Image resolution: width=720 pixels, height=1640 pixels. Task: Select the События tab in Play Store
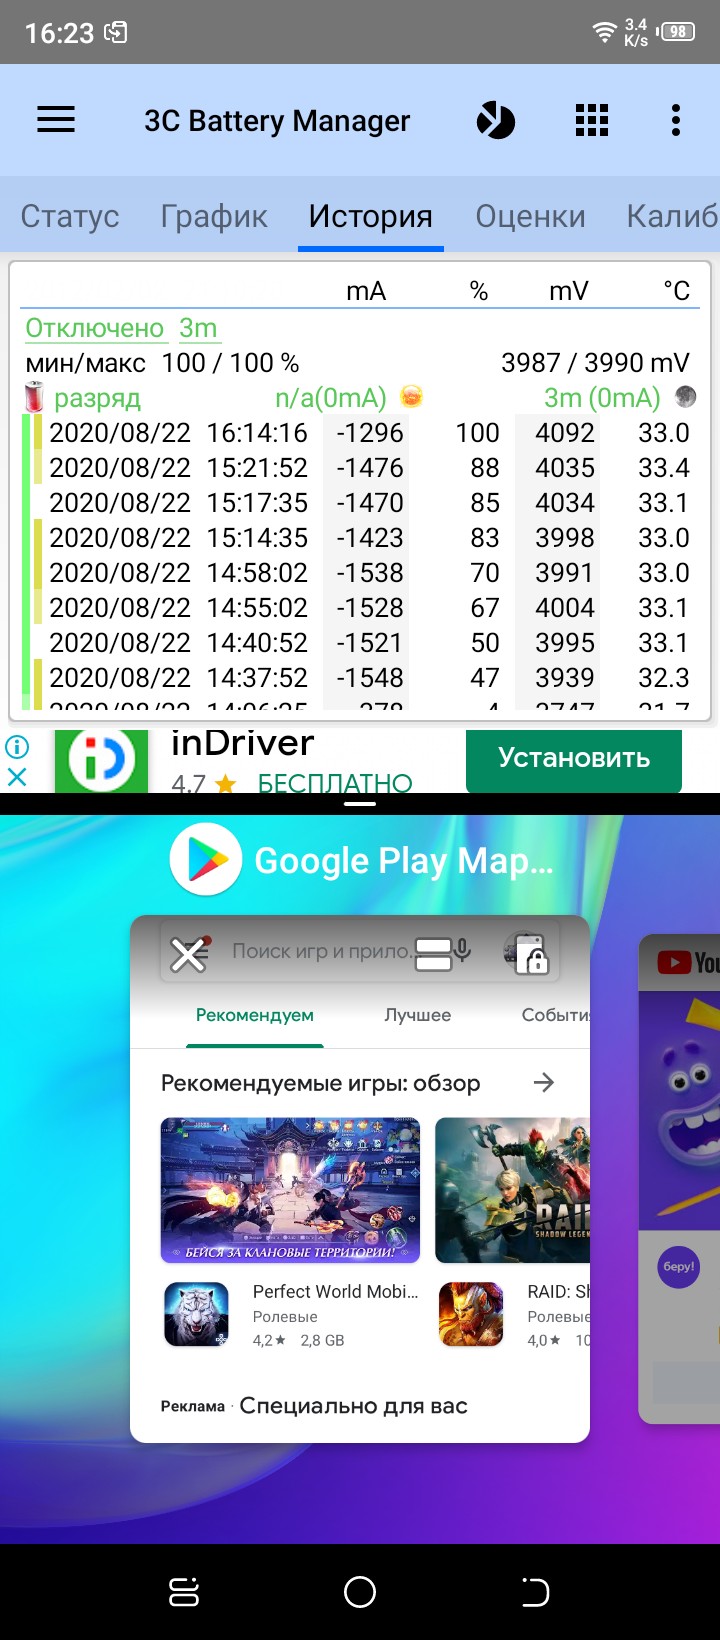[x=556, y=1015]
